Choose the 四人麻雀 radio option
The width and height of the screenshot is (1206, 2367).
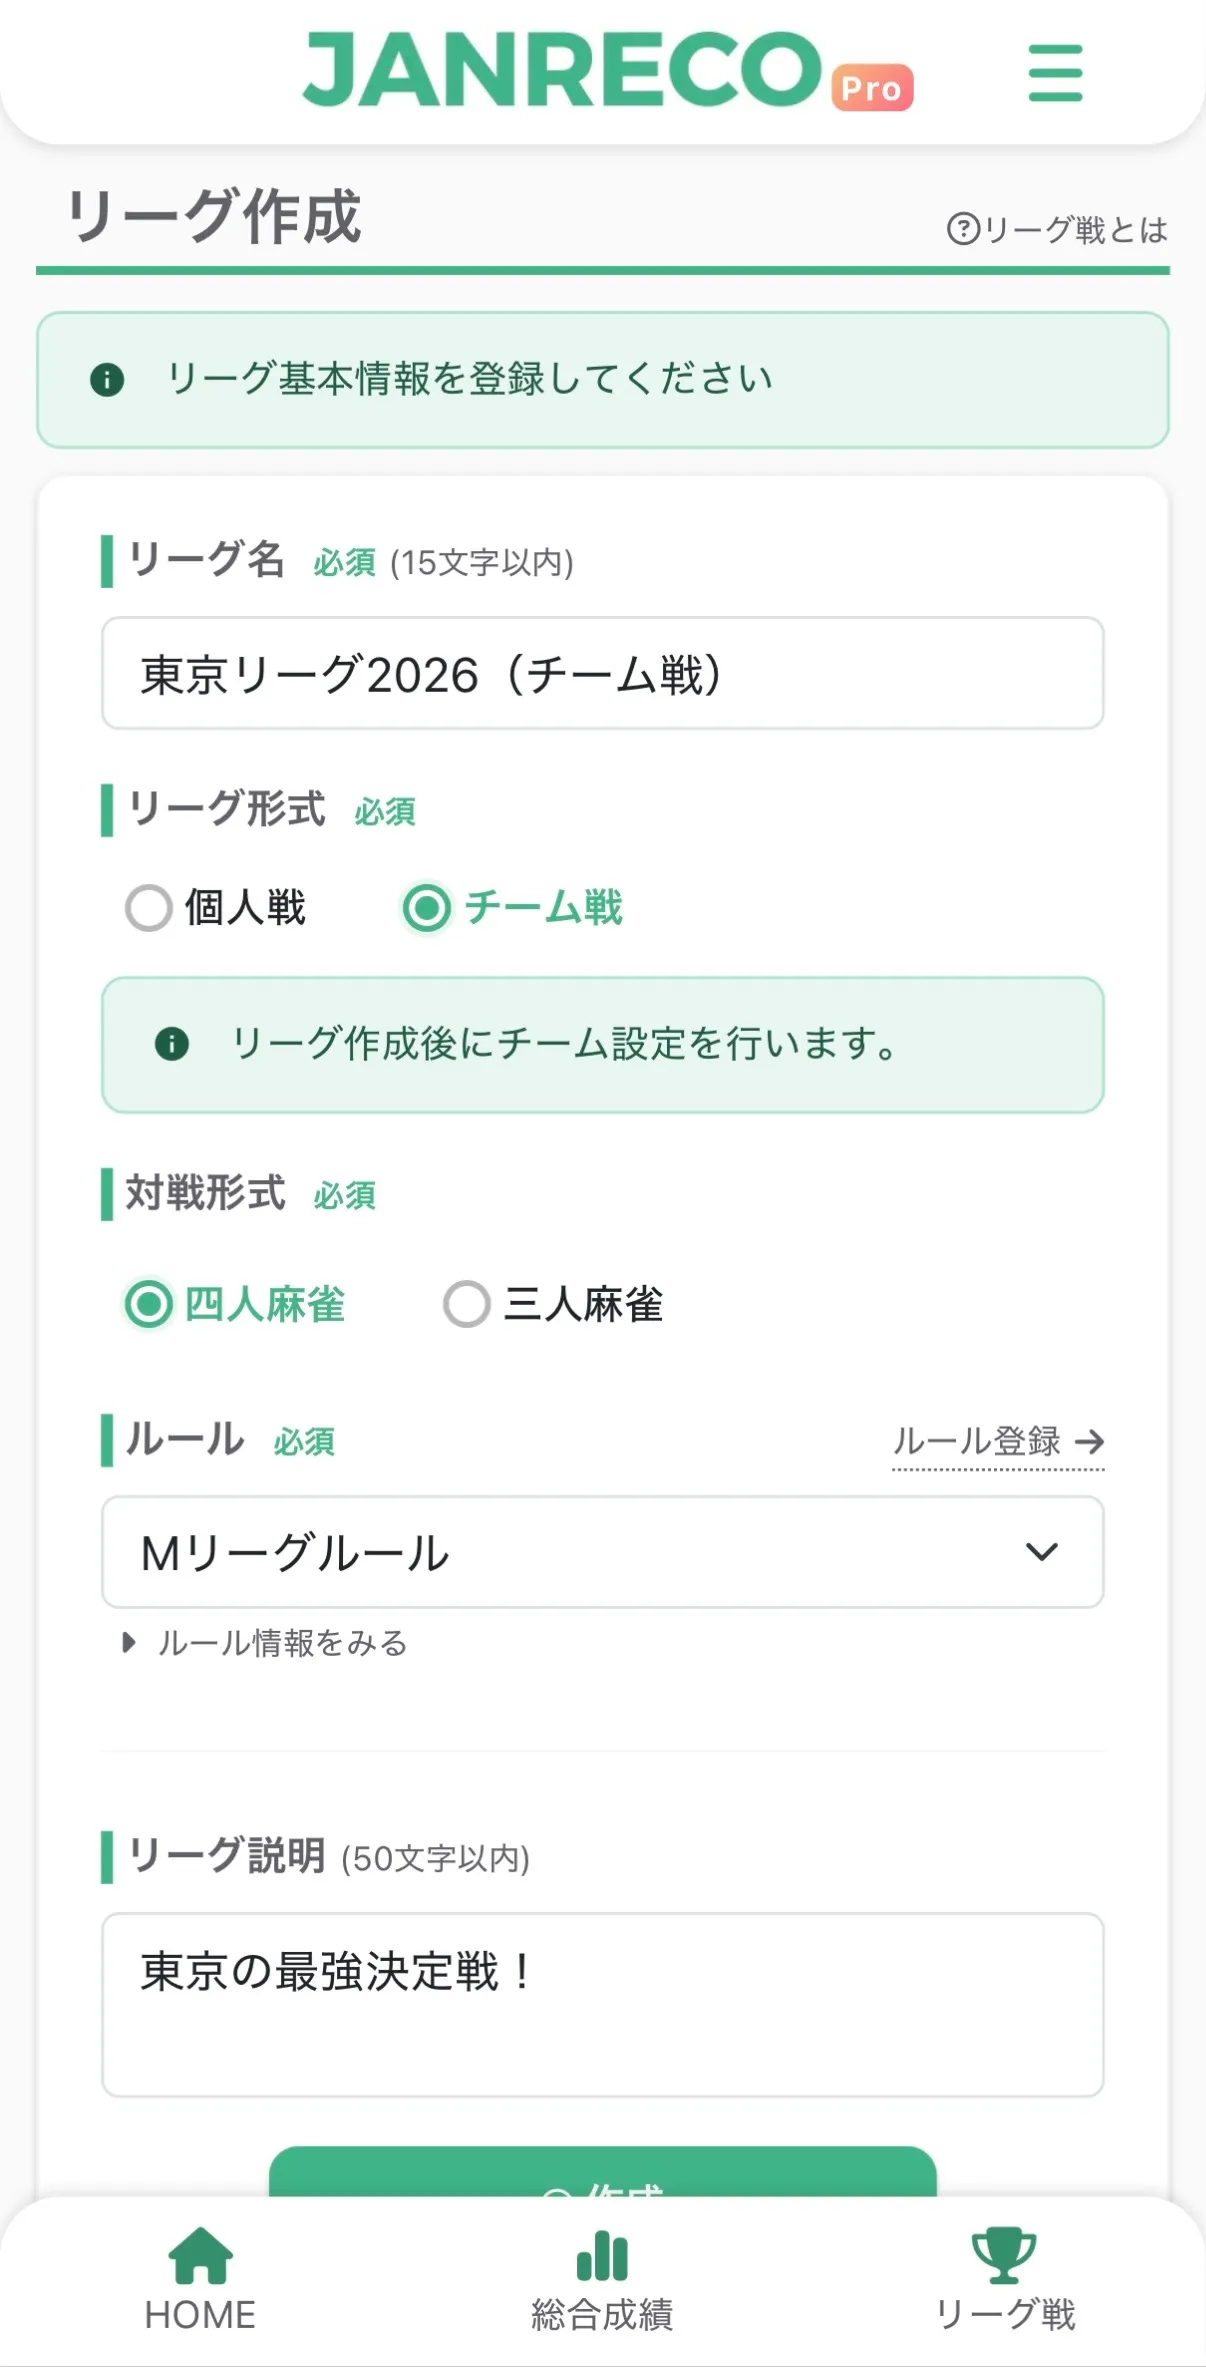pyautogui.click(x=149, y=1304)
